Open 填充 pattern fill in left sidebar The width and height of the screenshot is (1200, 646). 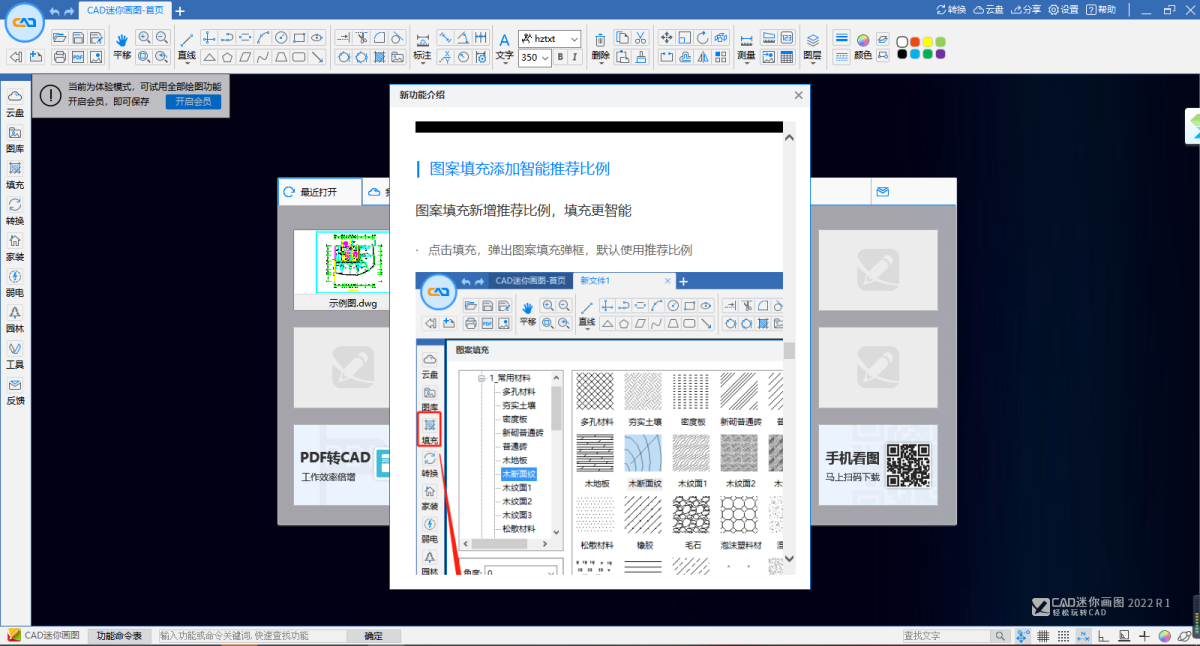point(15,174)
